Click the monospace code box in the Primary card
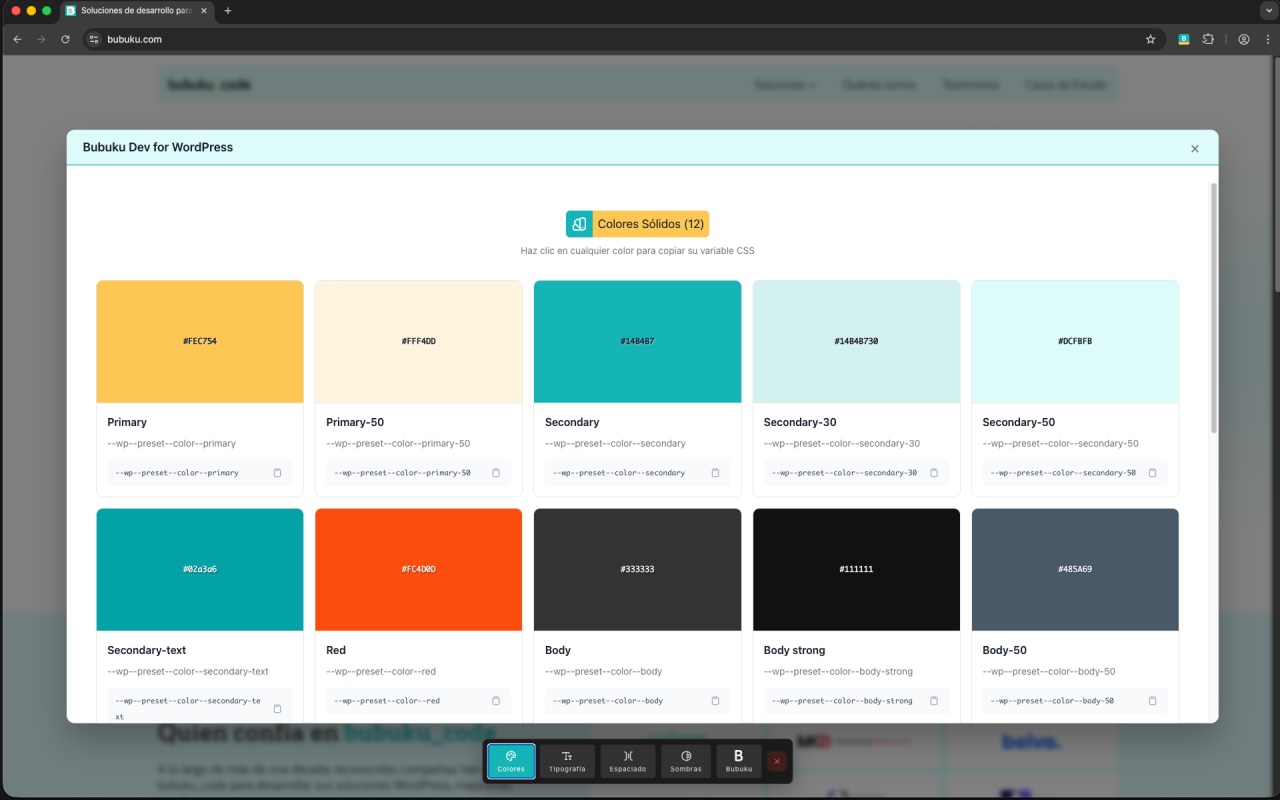The image size is (1280, 800). [x=200, y=473]
